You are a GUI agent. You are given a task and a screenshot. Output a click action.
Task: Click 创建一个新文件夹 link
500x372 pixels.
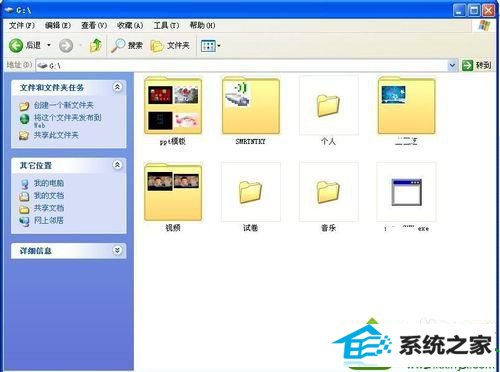[64, 105]
